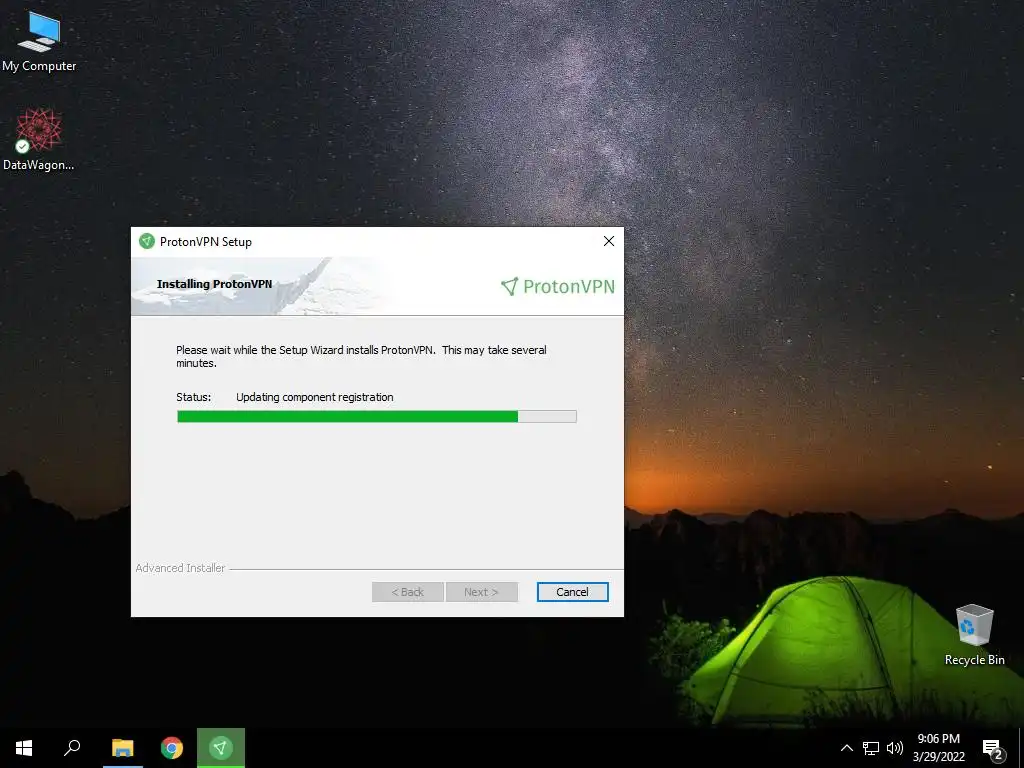Show hidden system tray icons
Screen dimensions: 1024x768
[x=846, y=748]
